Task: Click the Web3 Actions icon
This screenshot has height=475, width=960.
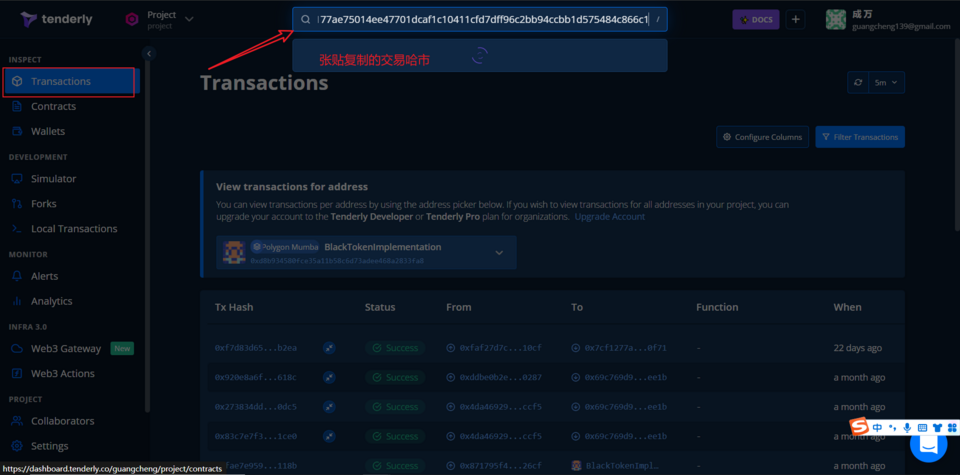Action: click(x=17, y=374)
